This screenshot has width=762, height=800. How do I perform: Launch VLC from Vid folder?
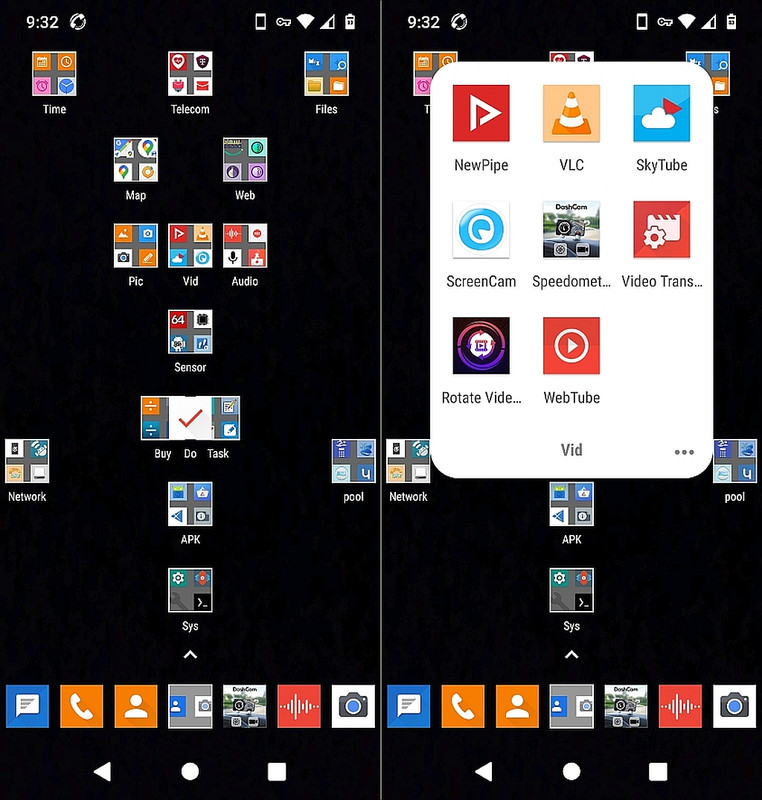click(x=571, y=113)
